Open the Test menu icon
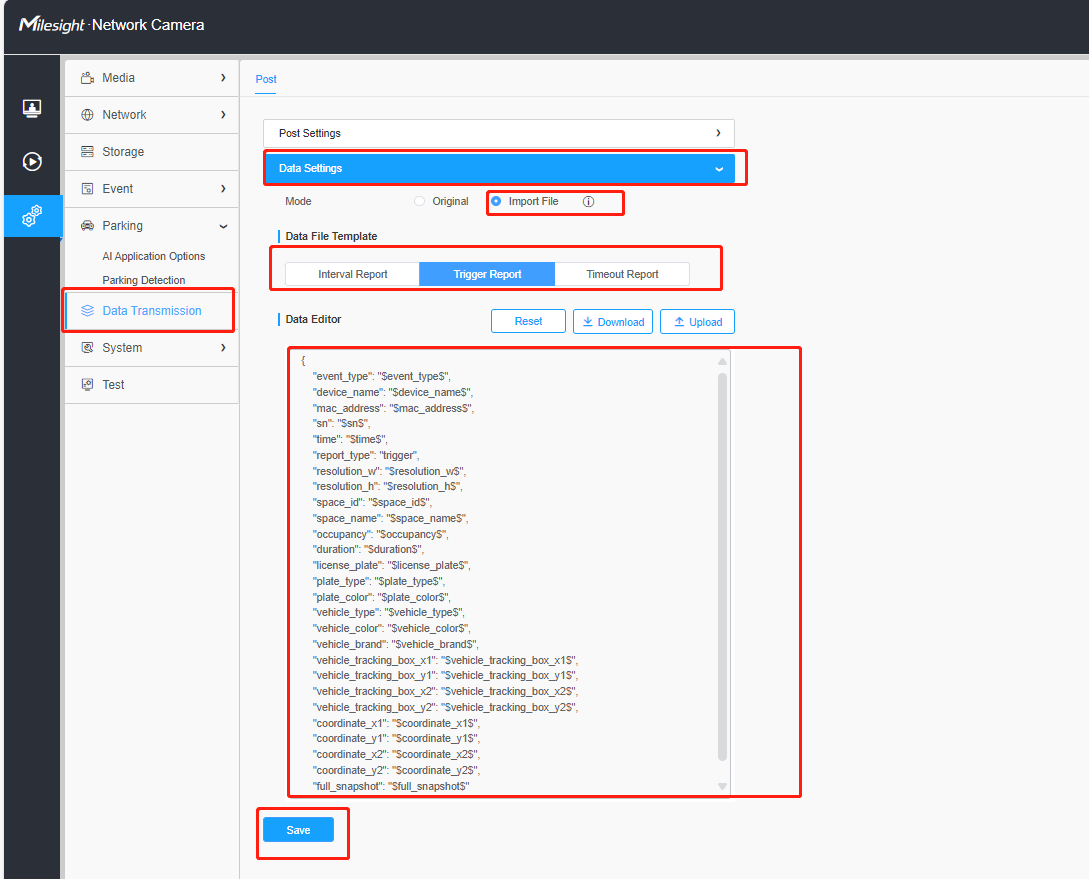The width and height of the screenshot is (1089, 879). point(87,385)
